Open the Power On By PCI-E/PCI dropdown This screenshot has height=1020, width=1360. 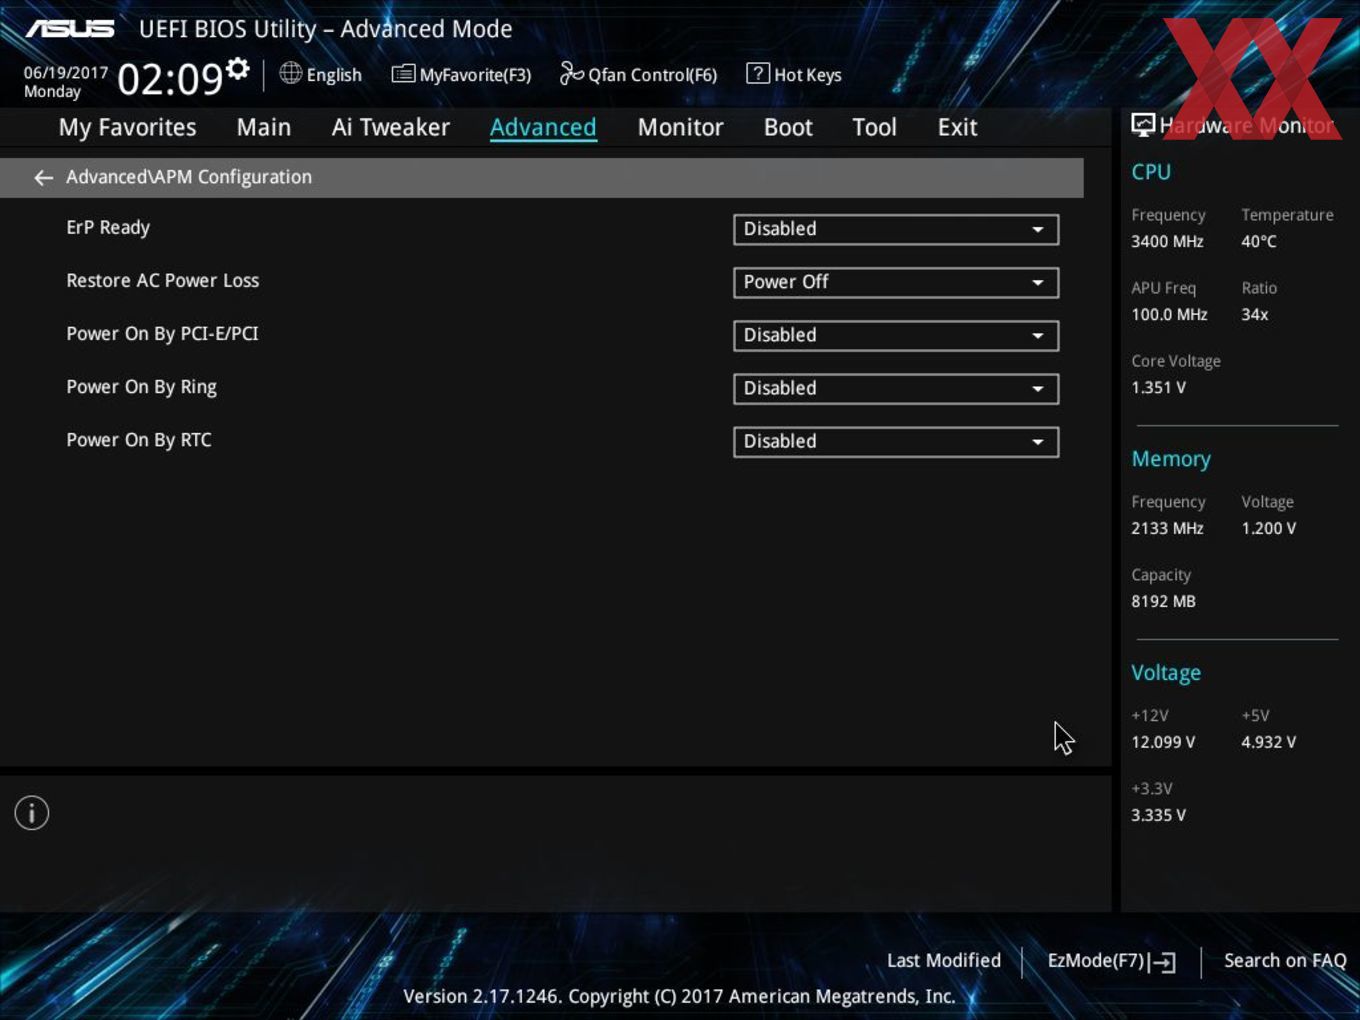[x=896, y=335]
